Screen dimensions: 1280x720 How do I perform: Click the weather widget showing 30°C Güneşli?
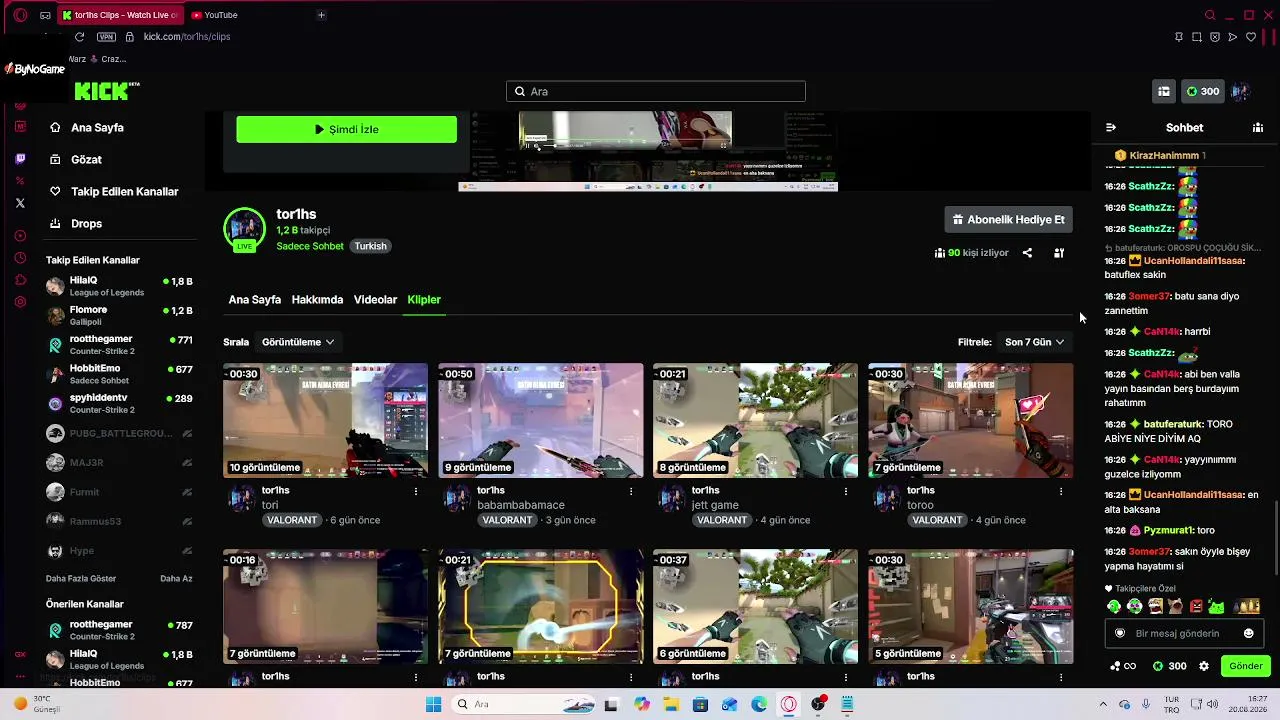pyautogui.click(x=40, y=704)
